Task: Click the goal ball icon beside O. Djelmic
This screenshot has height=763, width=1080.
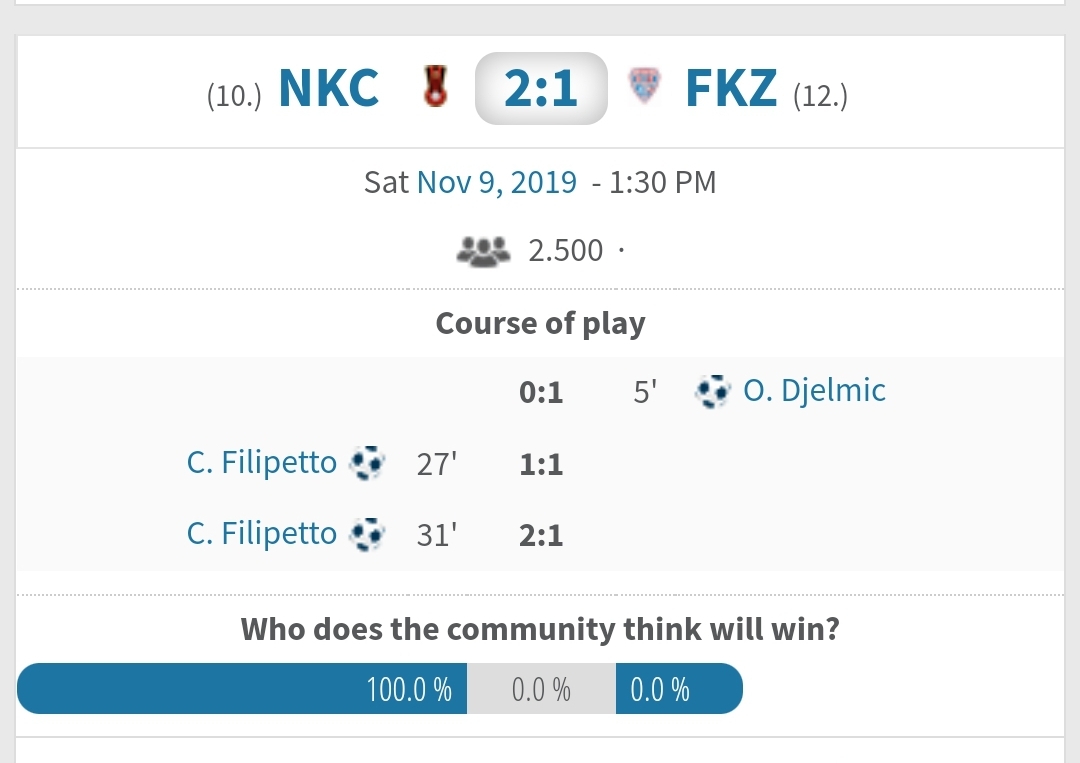Action: [x=712, y=391]
